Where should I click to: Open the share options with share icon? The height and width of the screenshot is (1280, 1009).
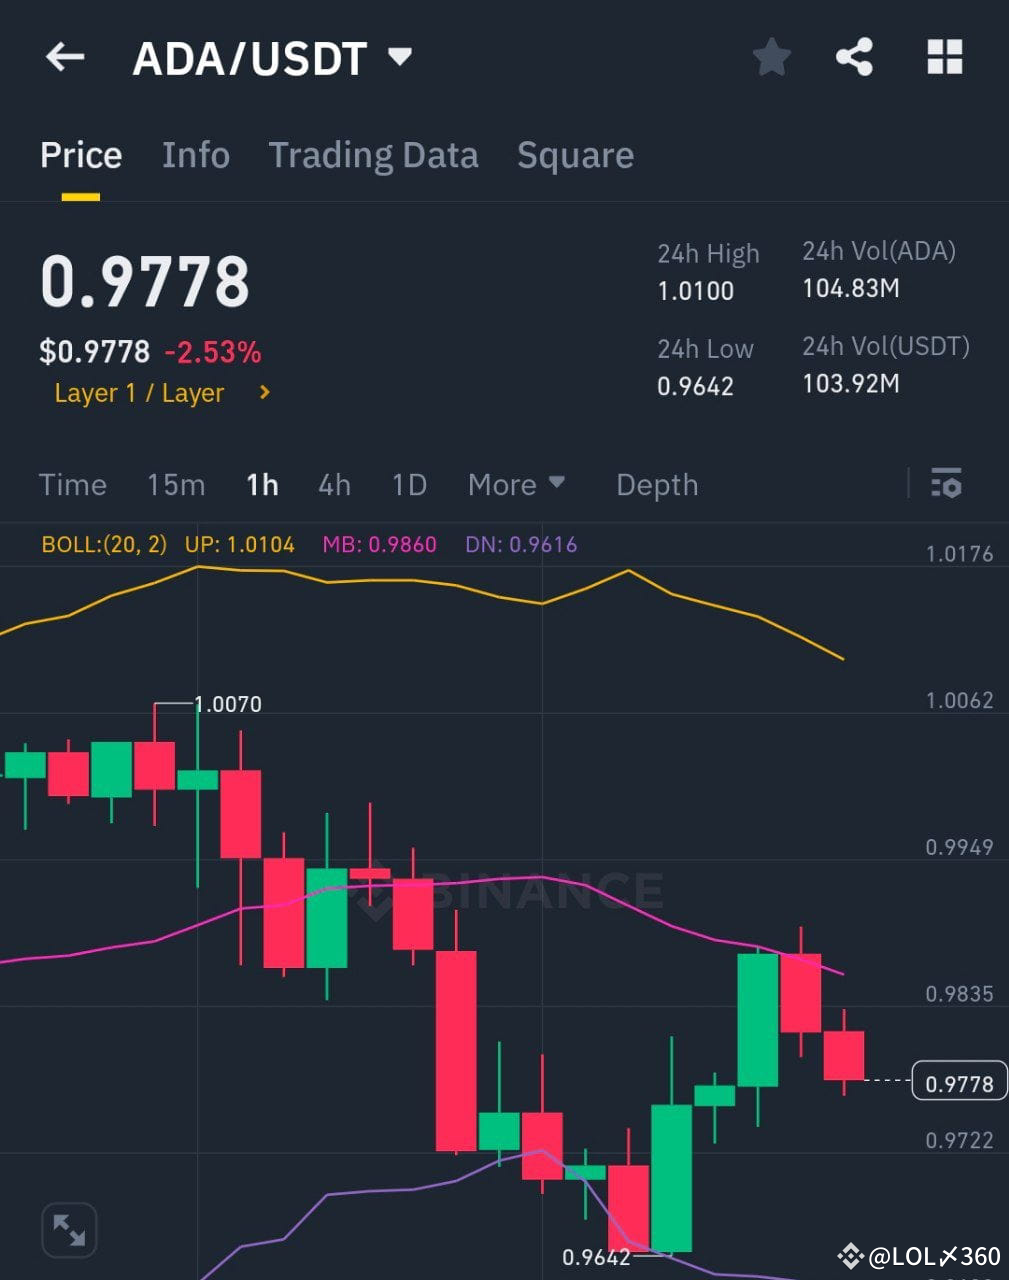click(855, 57)
